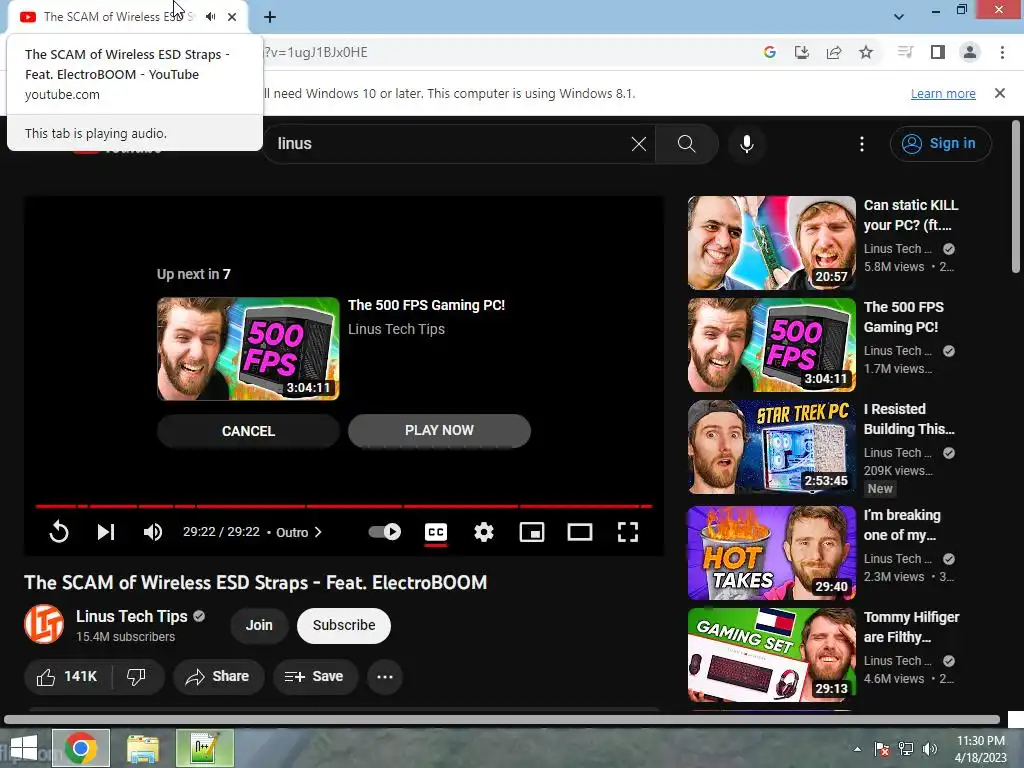Open Linus Tech Tips channel avatar

(x=44, y=624)
